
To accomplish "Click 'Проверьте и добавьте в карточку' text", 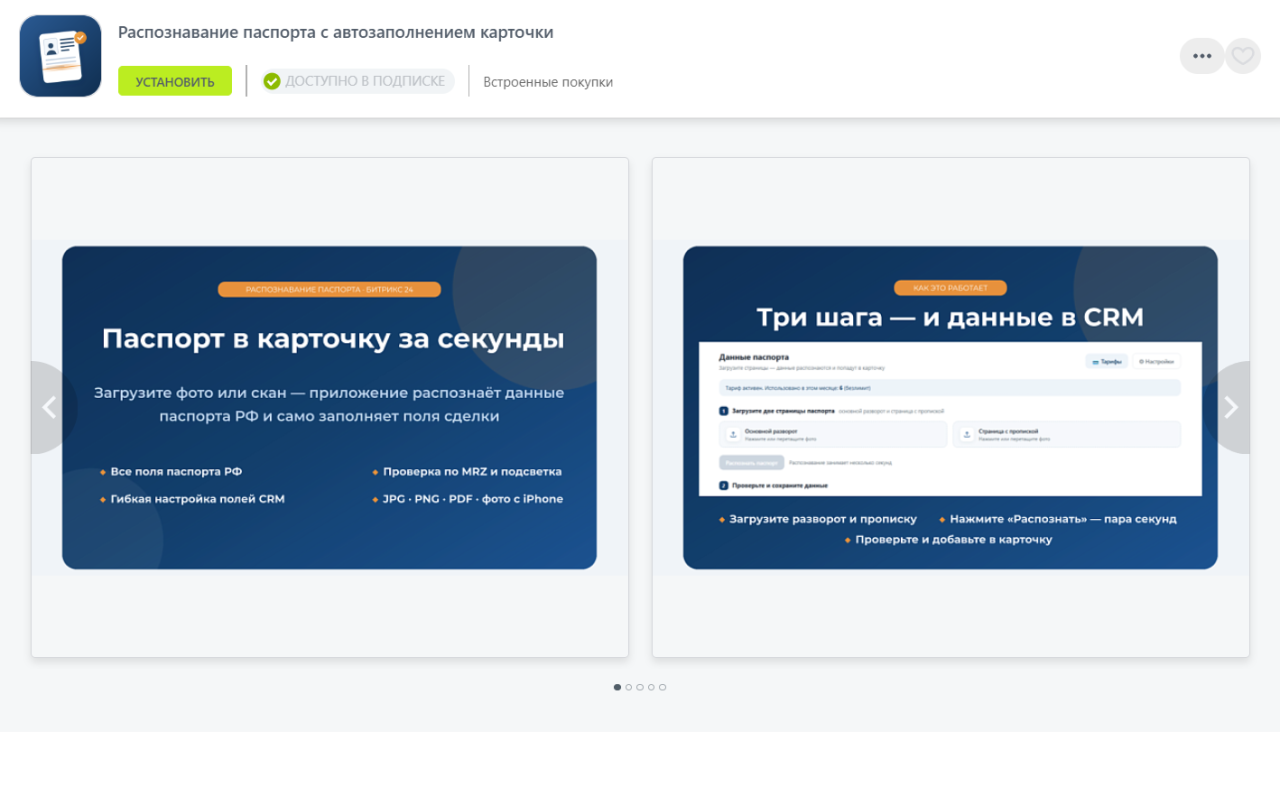I will pyautogui.click(x=954, y=539).
